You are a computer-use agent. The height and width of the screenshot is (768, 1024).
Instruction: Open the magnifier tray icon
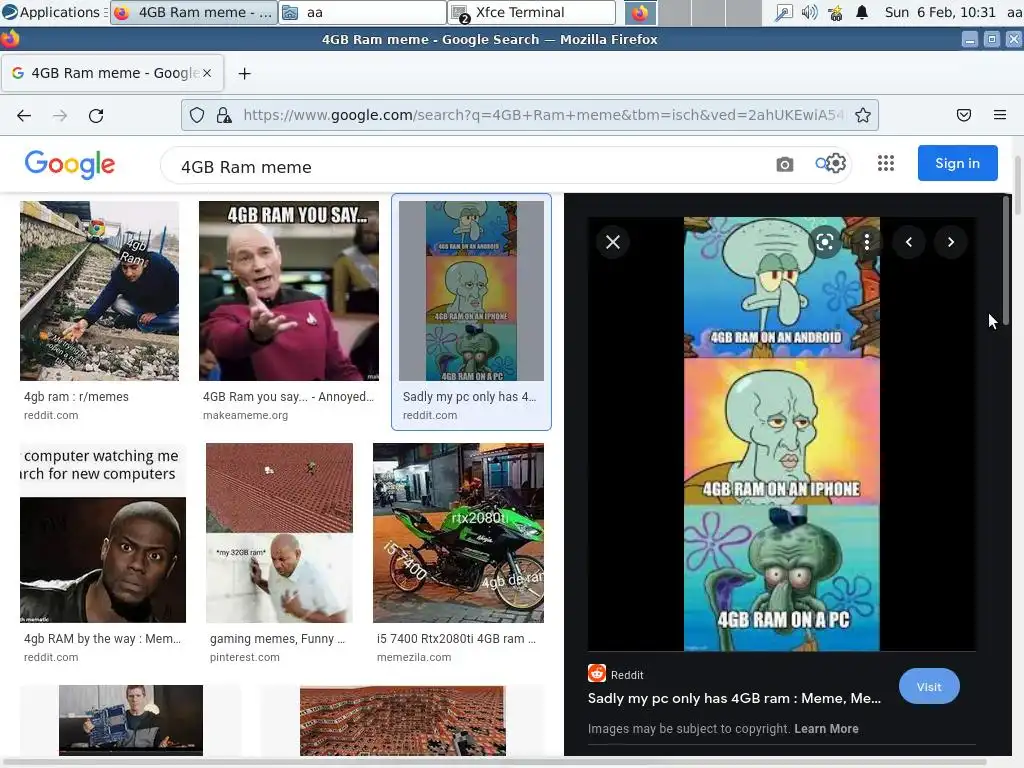tap(783, 12)
